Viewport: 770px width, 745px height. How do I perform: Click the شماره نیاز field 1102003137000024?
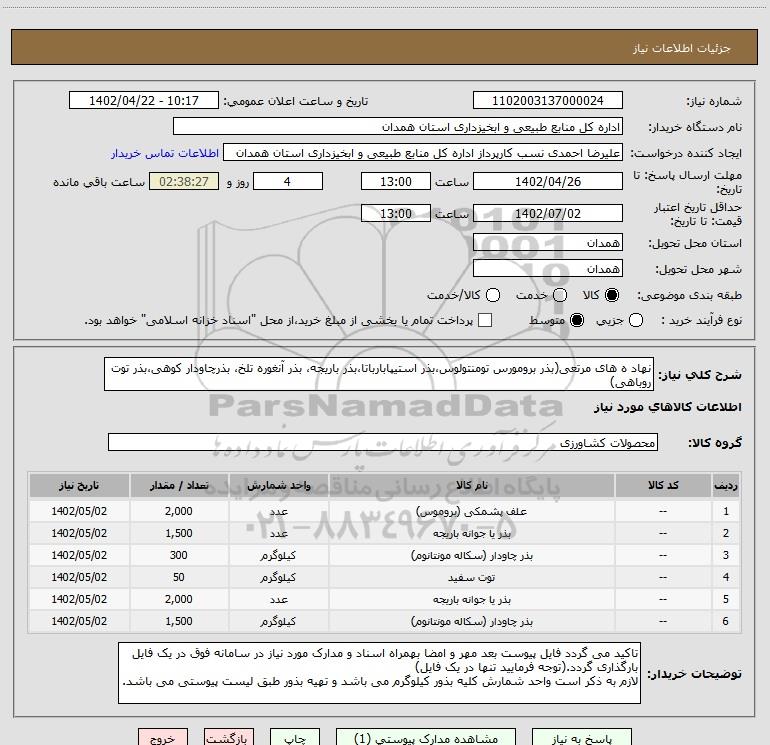pos(548,101)
